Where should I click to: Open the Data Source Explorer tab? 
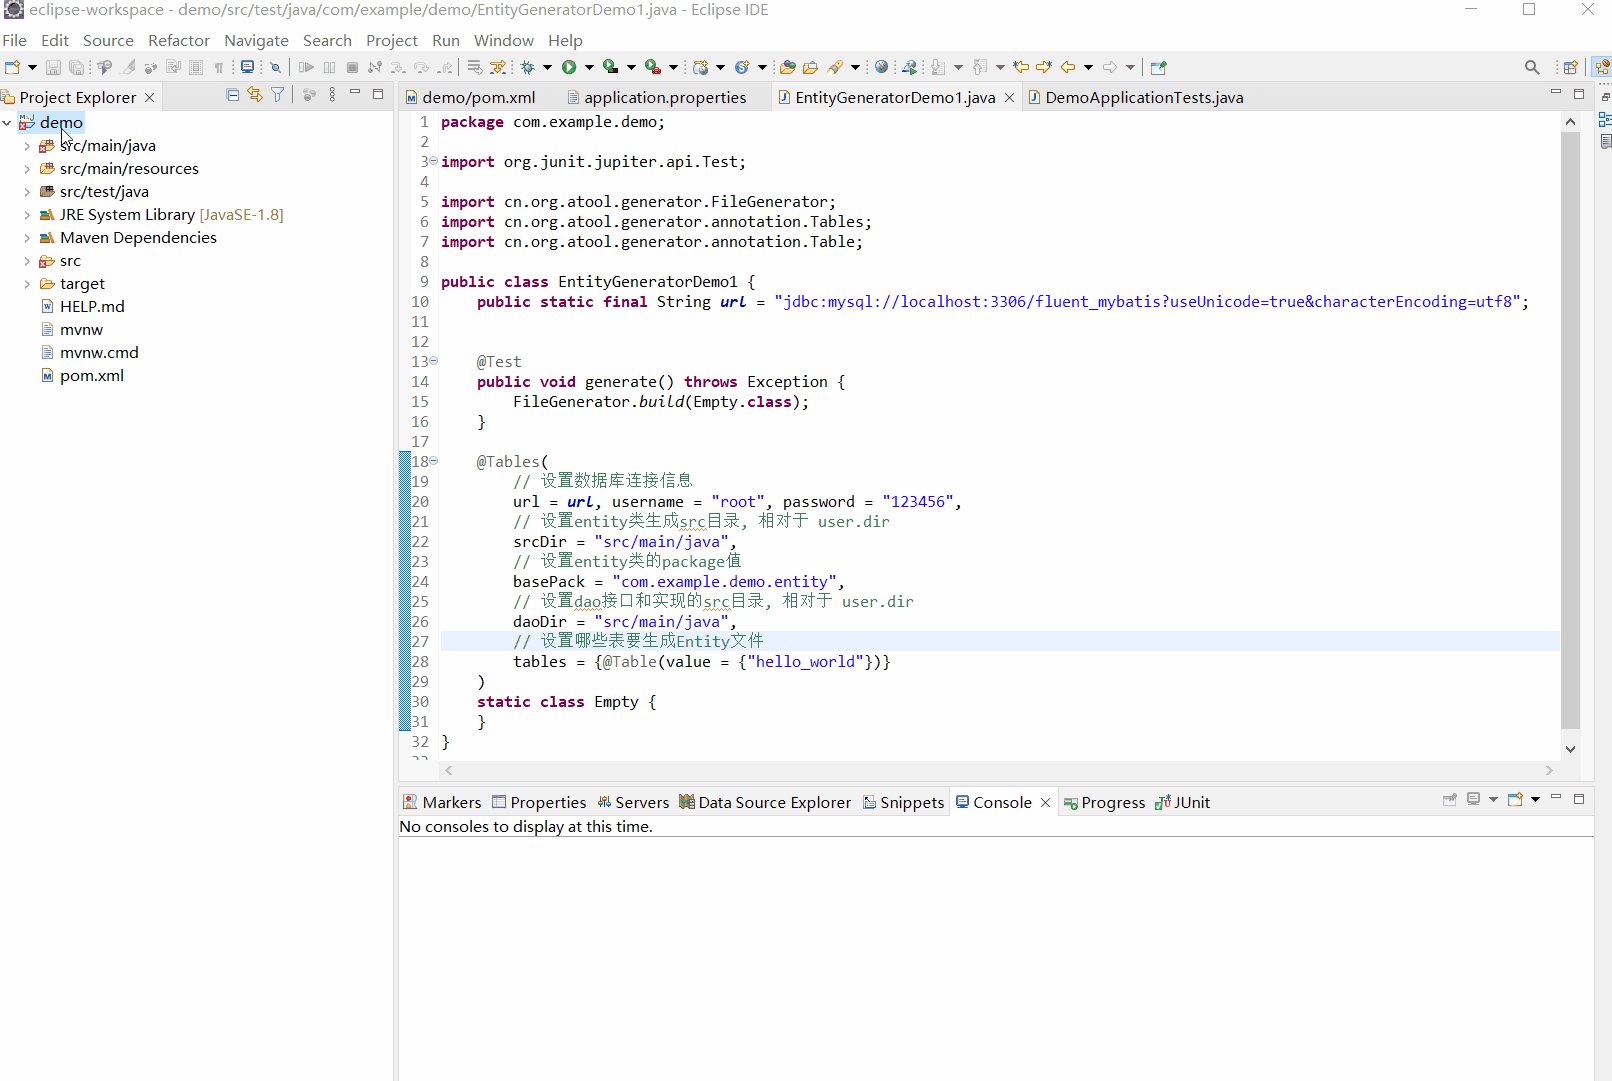point(765,802)
